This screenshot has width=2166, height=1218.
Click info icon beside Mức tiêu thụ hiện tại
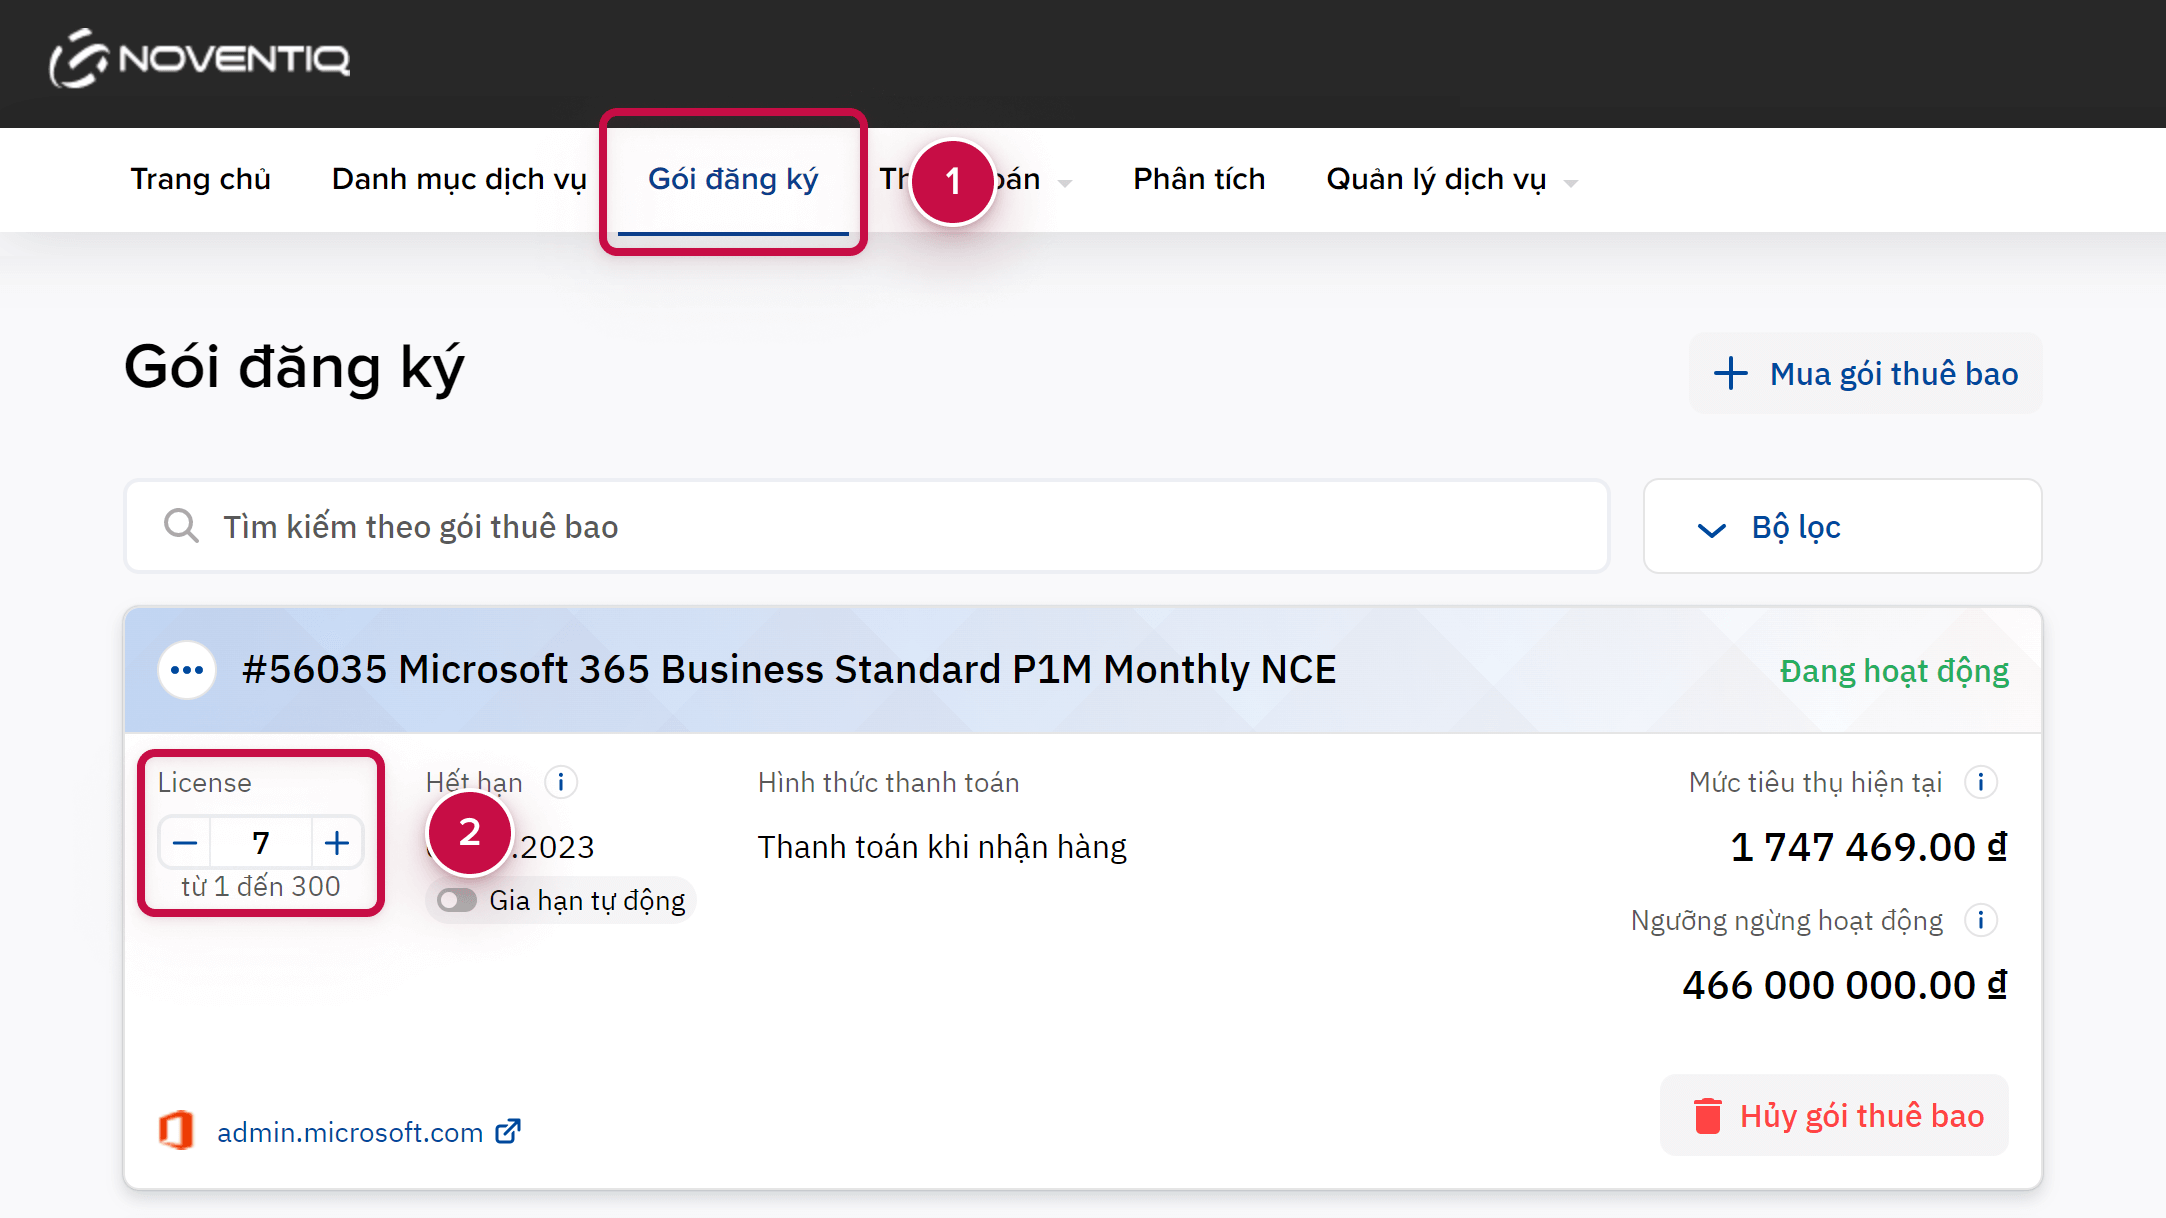(1980, 782)
